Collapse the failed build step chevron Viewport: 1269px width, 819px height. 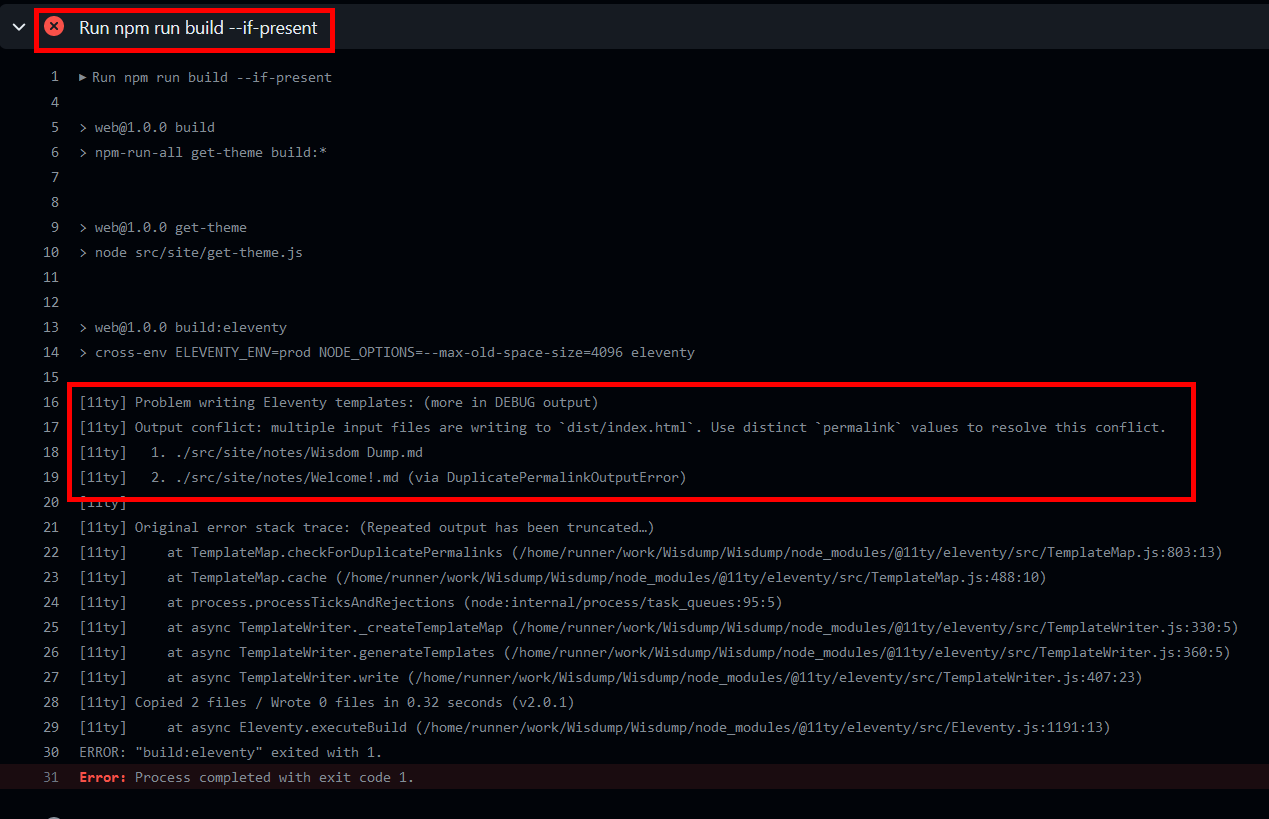pyautogui.click(x=18, y=27)
